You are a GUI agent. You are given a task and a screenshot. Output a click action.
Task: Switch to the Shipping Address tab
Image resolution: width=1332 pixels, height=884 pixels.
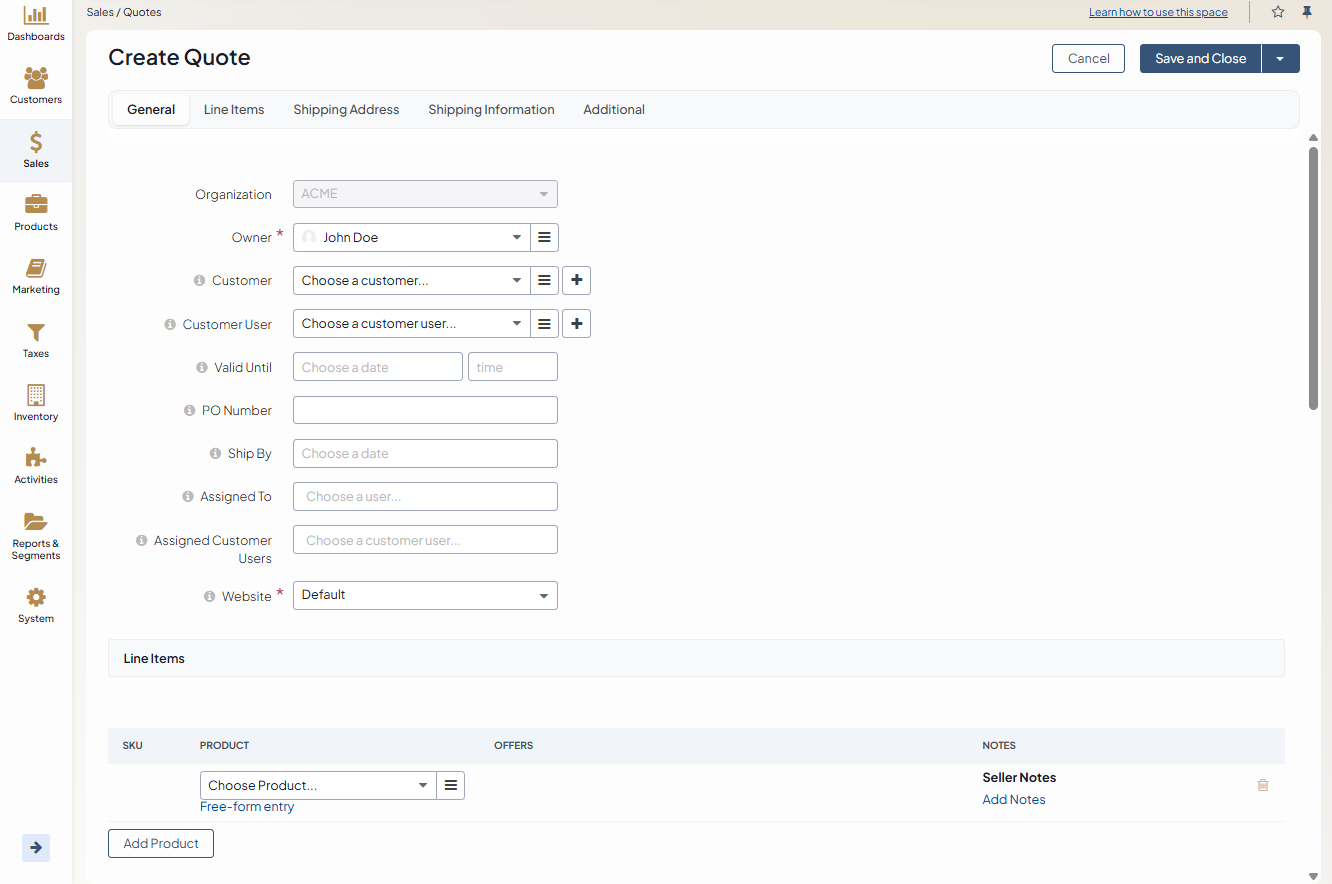point(346,110)
